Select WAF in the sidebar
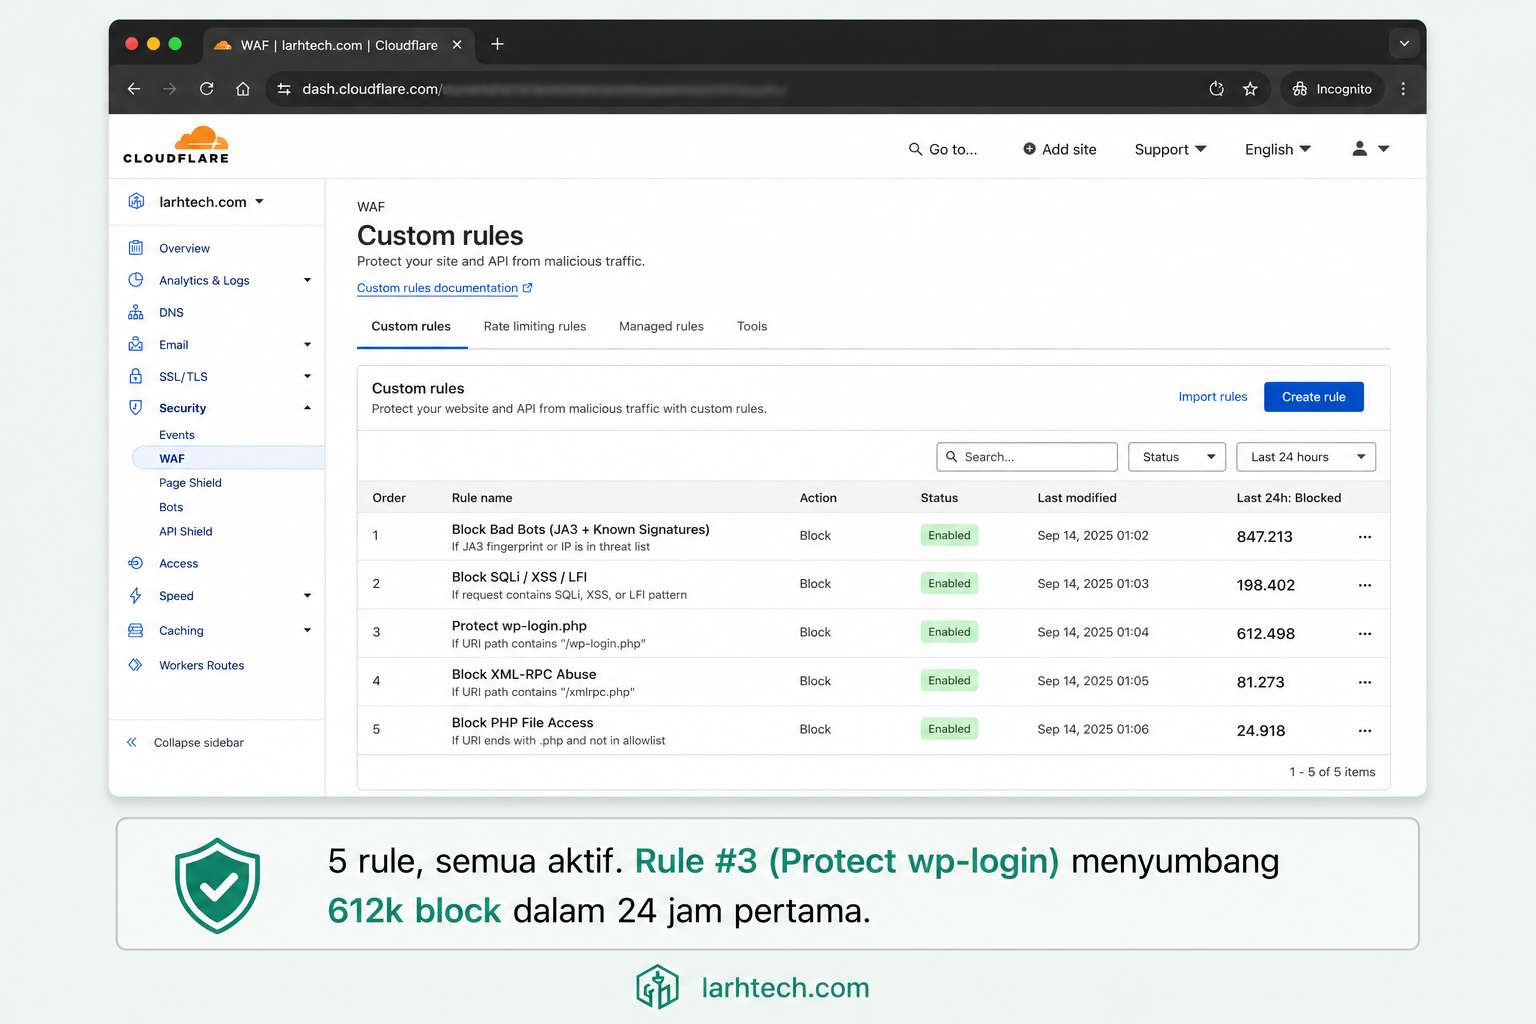This screenshot has height=1024, width=1536. tap(228, 458)
